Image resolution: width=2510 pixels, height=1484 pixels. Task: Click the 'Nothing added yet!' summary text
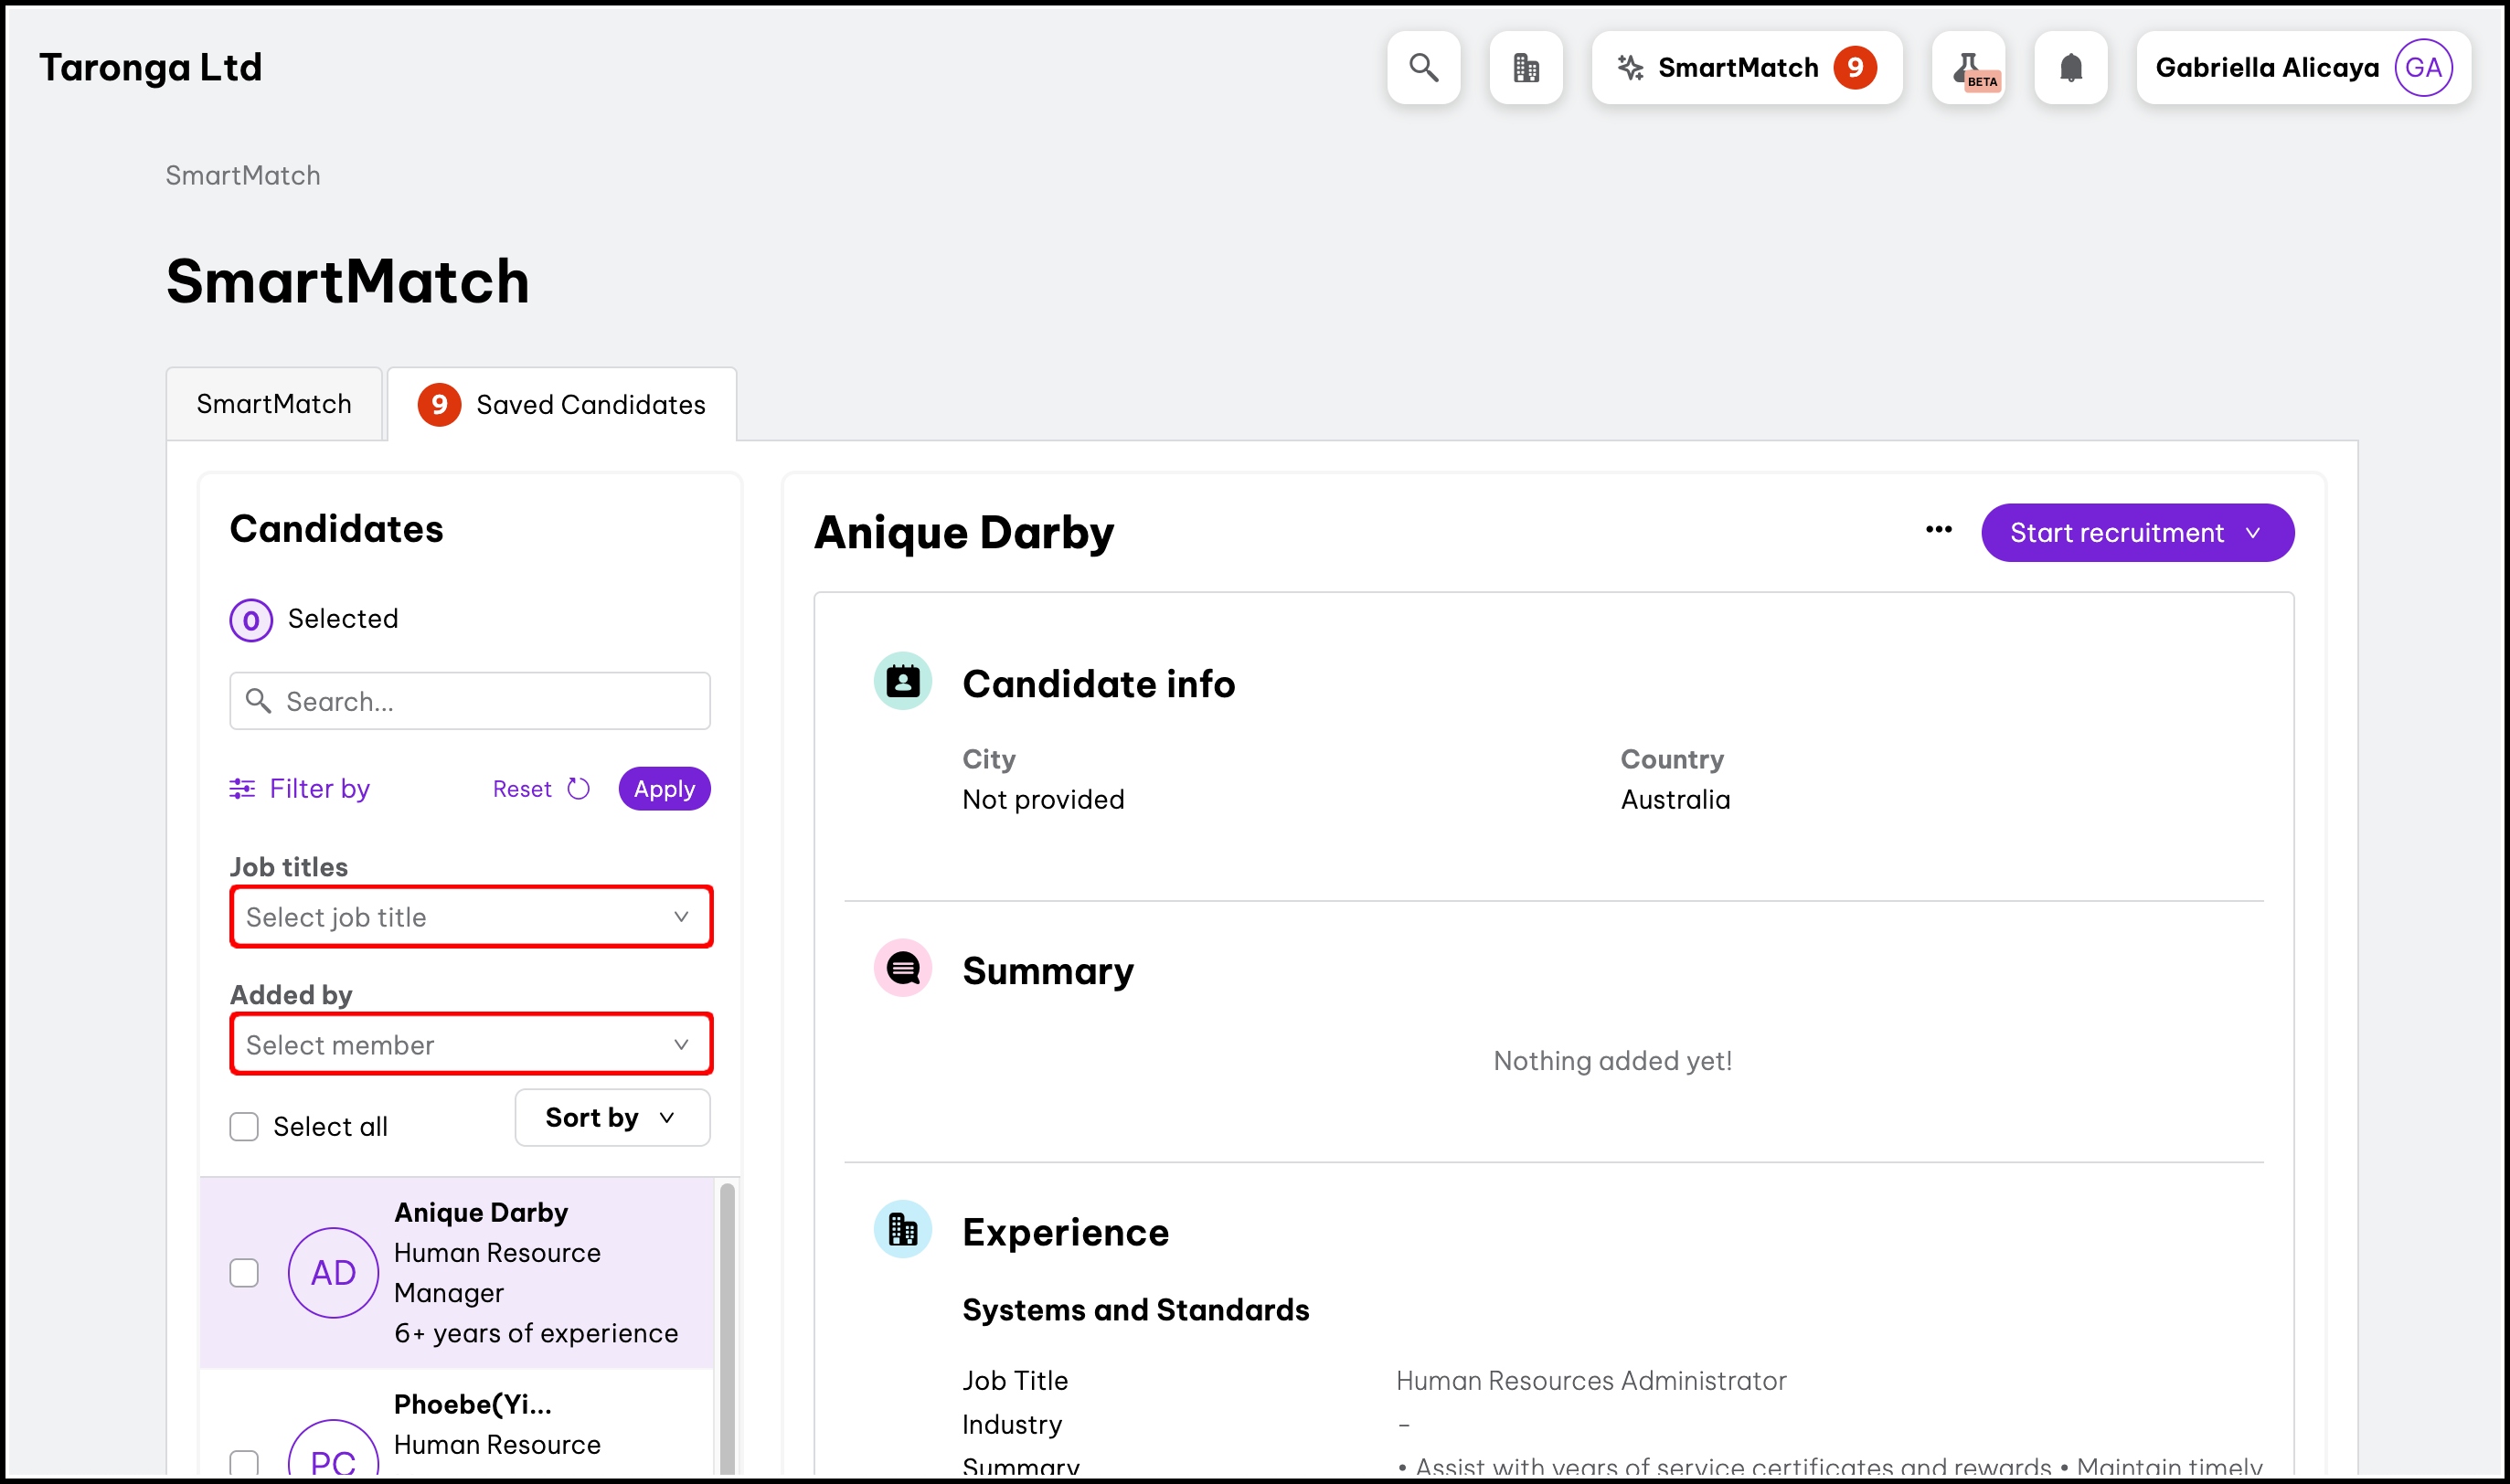pos(1612,1061)
